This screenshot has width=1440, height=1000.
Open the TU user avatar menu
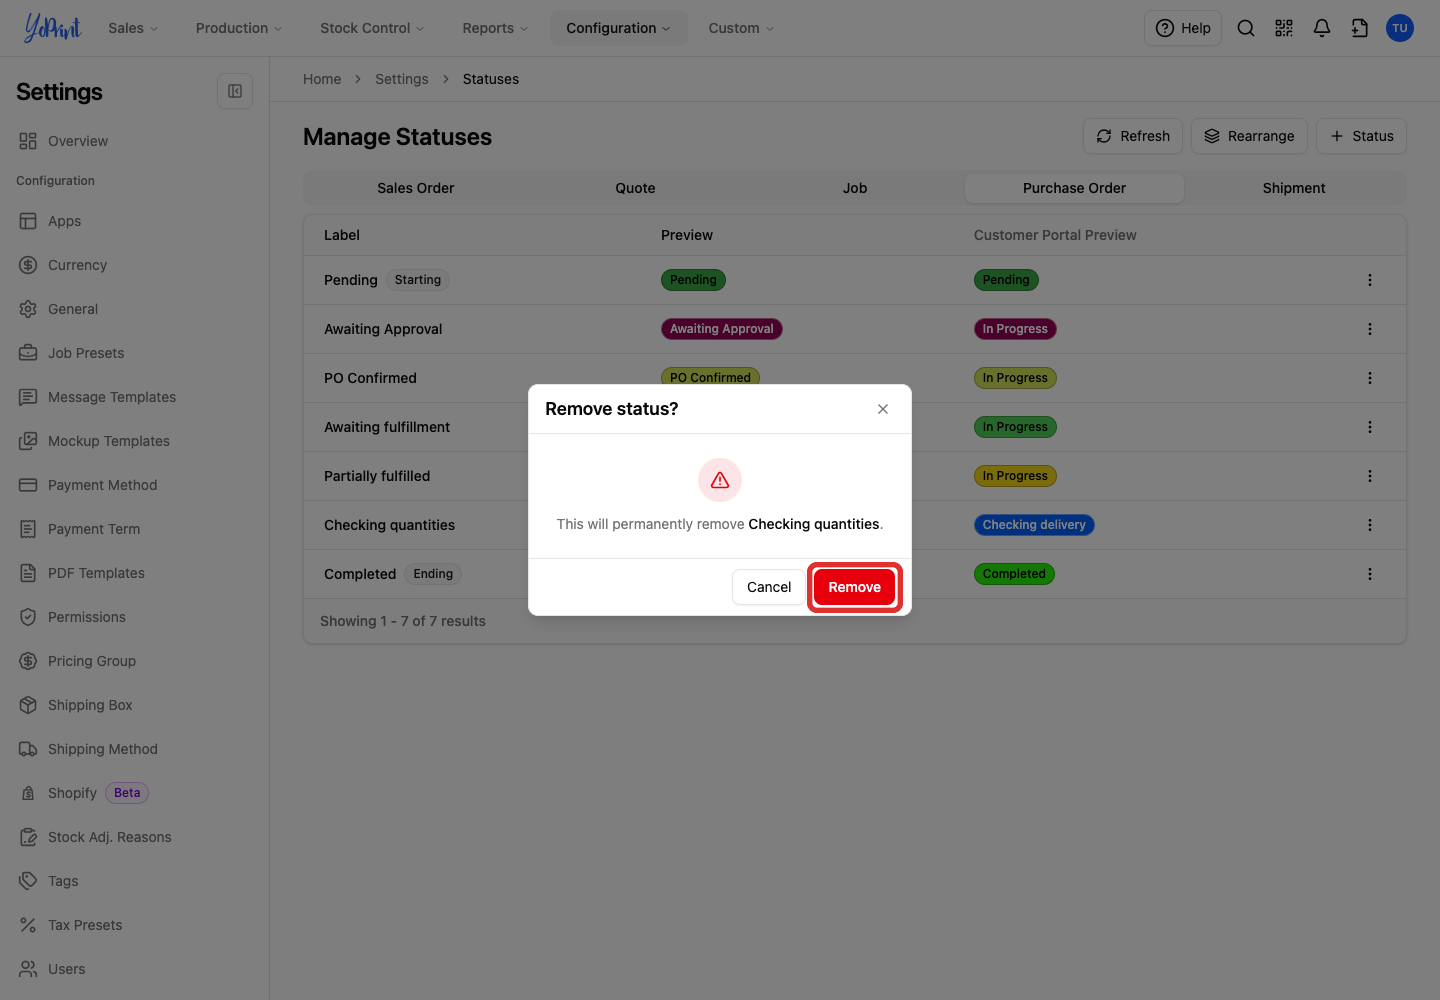1400,28
